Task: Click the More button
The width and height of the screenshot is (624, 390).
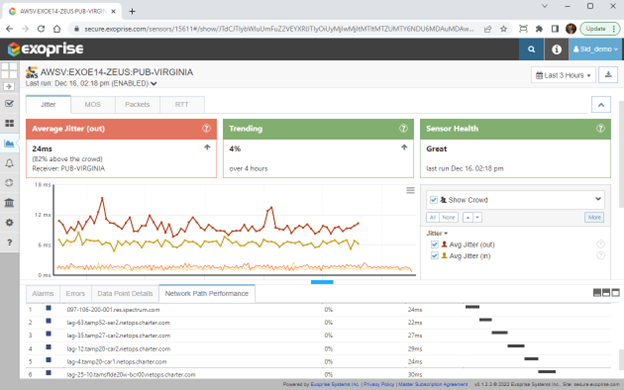Action: [594, 217]
